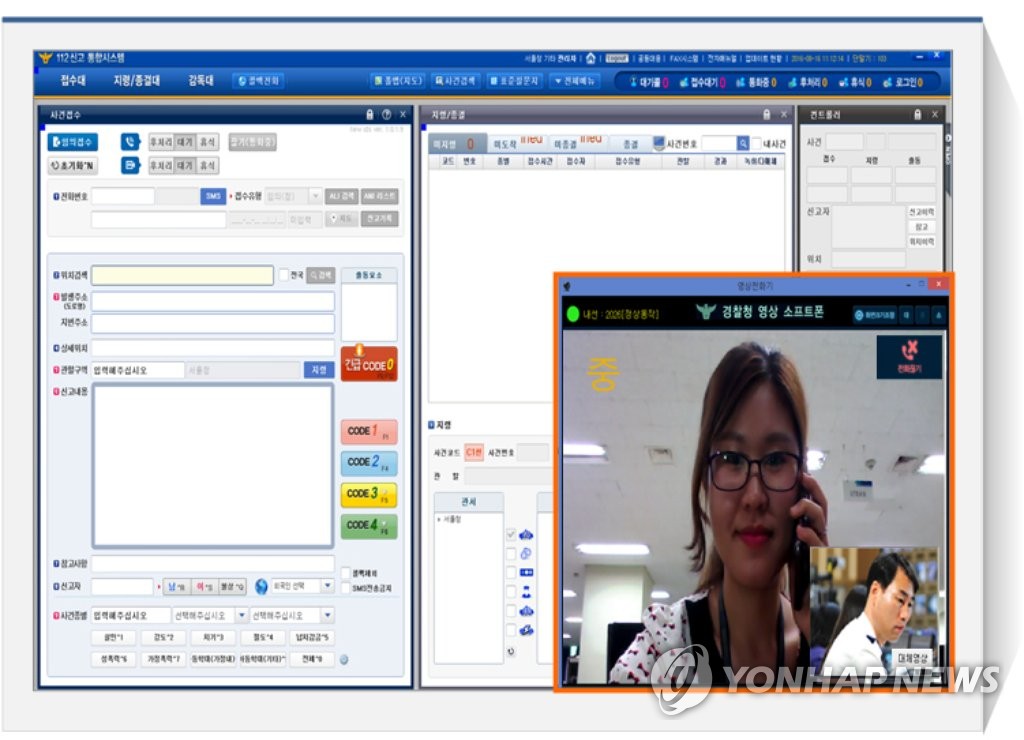The height and width of the screenshot is (740, 1024).
Task: Click the 사건번호 search magnifier icon
Action: click(x=743, y=144)
